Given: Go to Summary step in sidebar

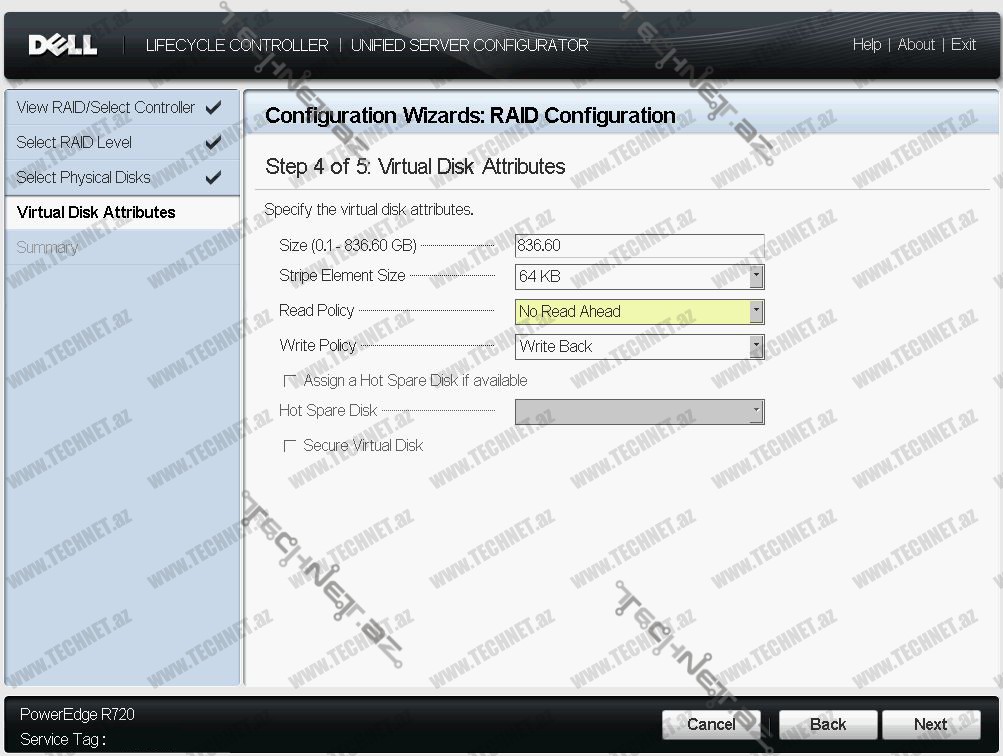Looking at the screenshot, I should tap(47, 248).
